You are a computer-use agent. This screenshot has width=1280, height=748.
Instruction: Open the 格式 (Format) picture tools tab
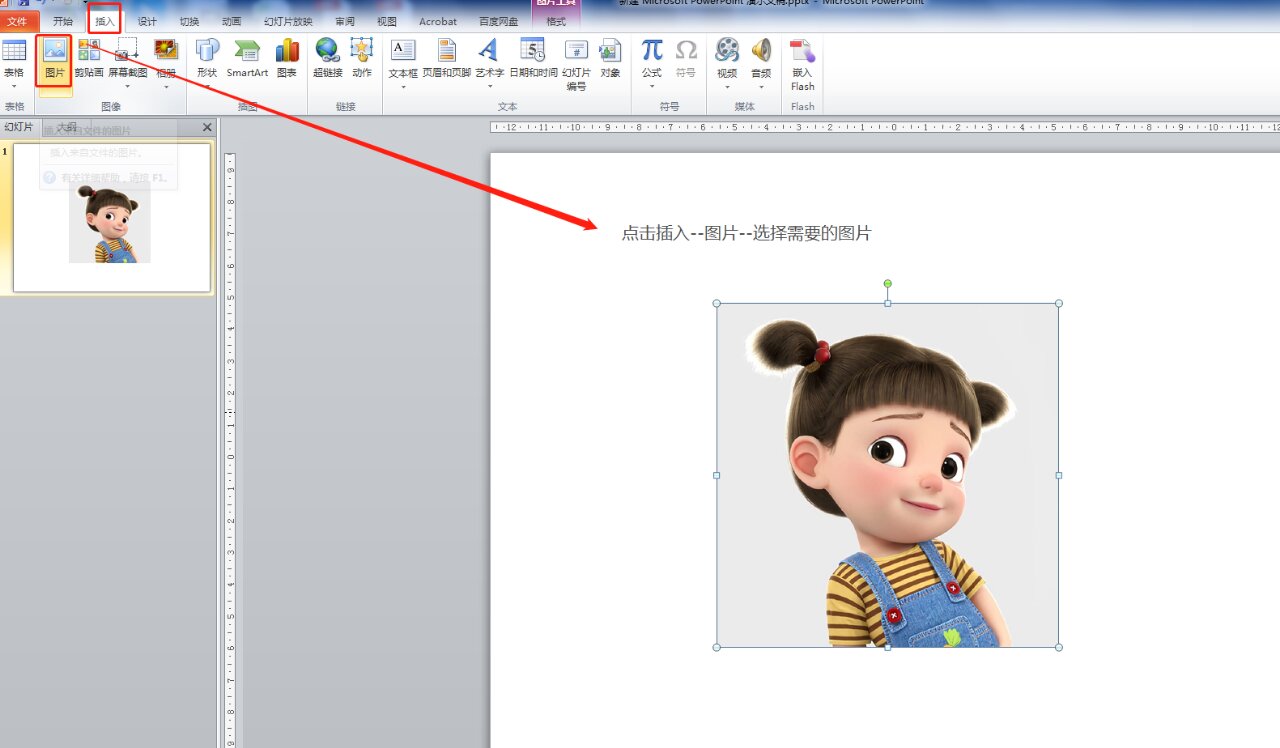pos(556,21)
